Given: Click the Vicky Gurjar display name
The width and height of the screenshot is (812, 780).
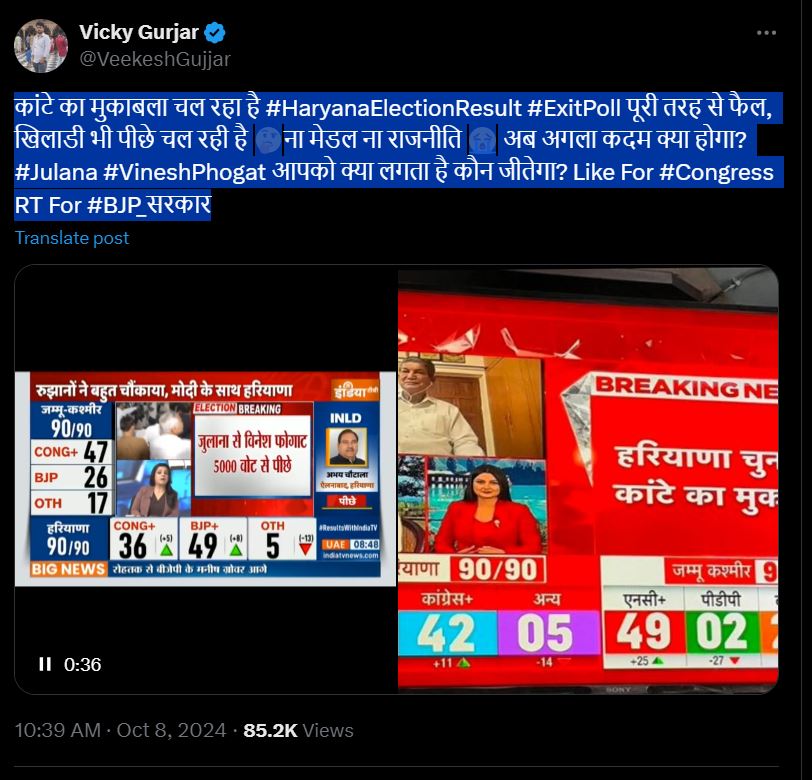Looking at the screenshot, I should [x=139, y=32].
